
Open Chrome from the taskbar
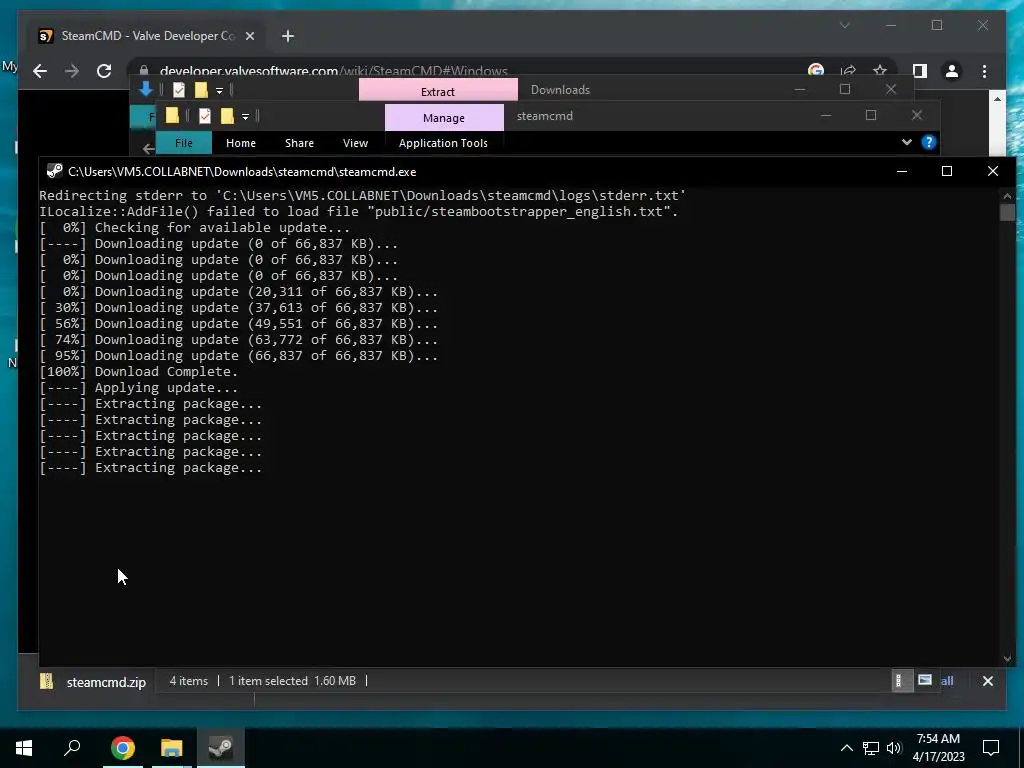(122, 748)
